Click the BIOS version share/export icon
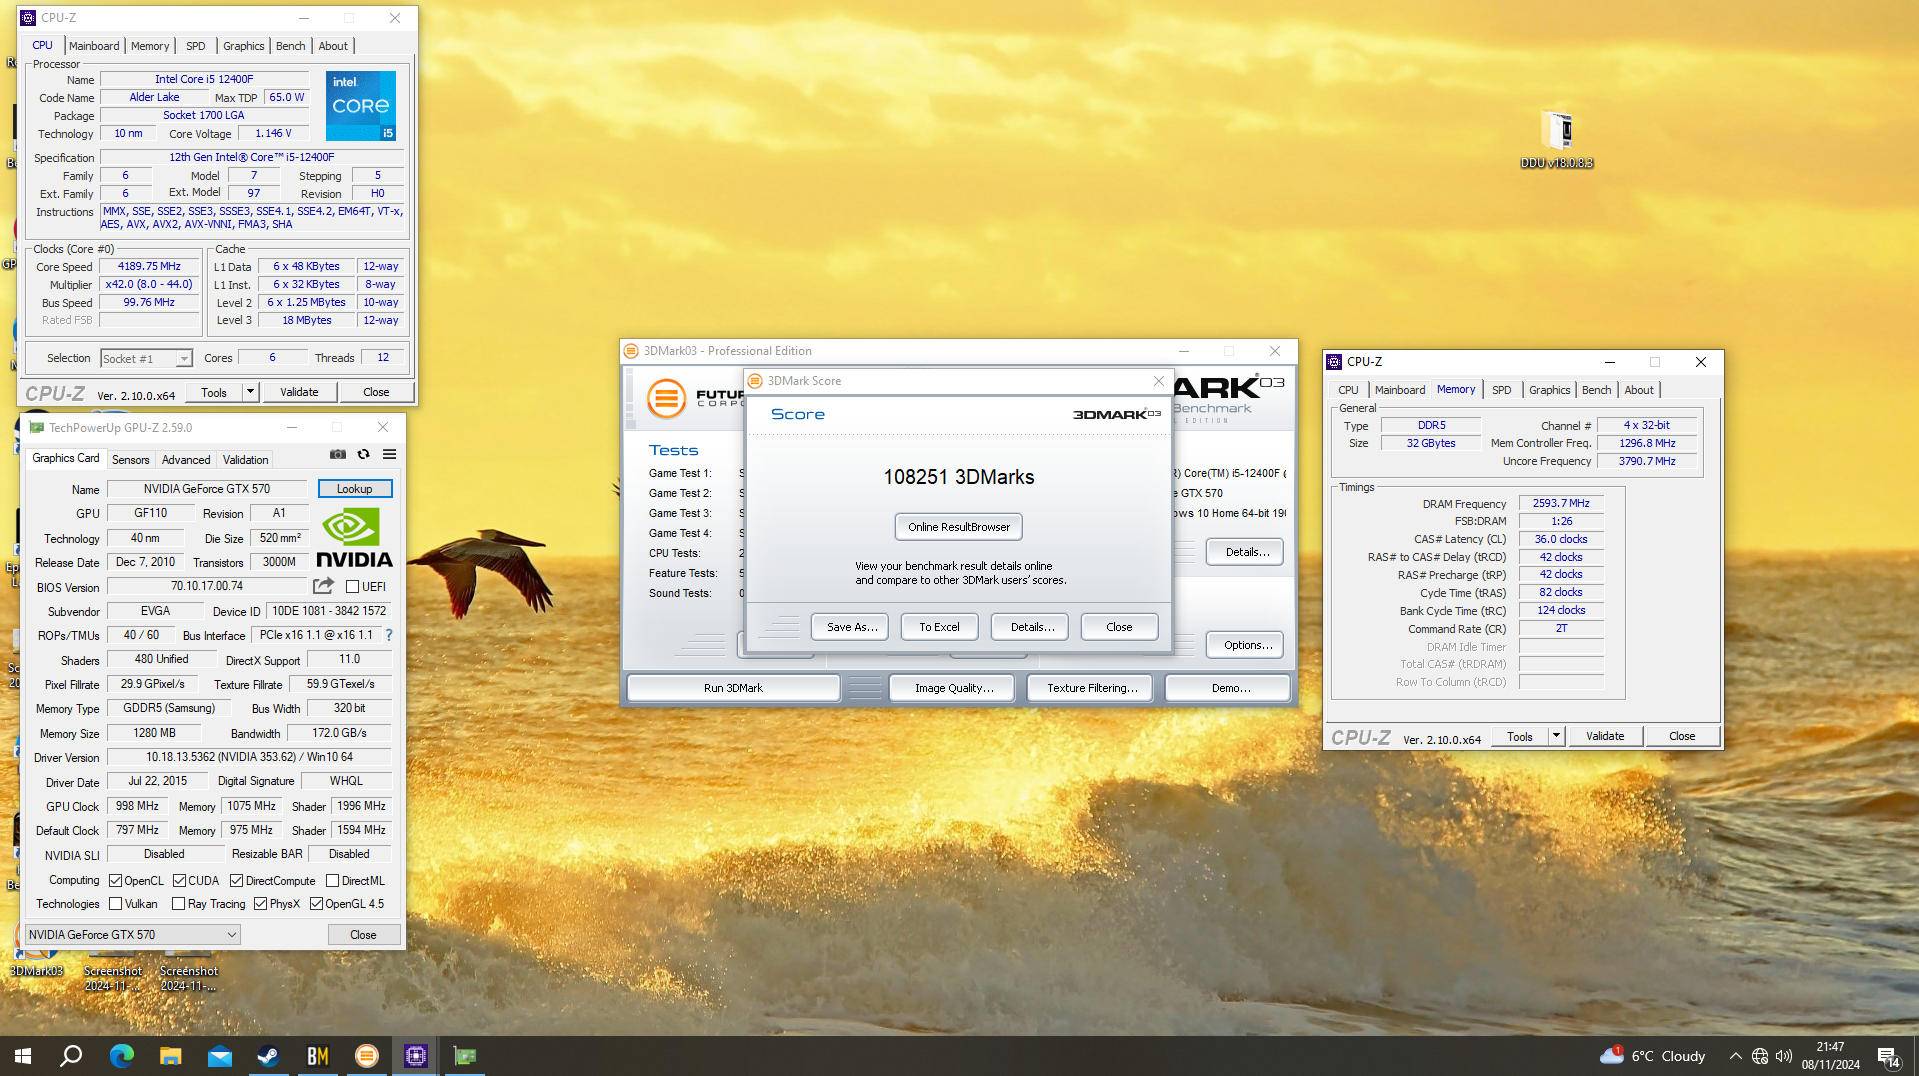The image size is (1919, 1076). pos(323,586)
